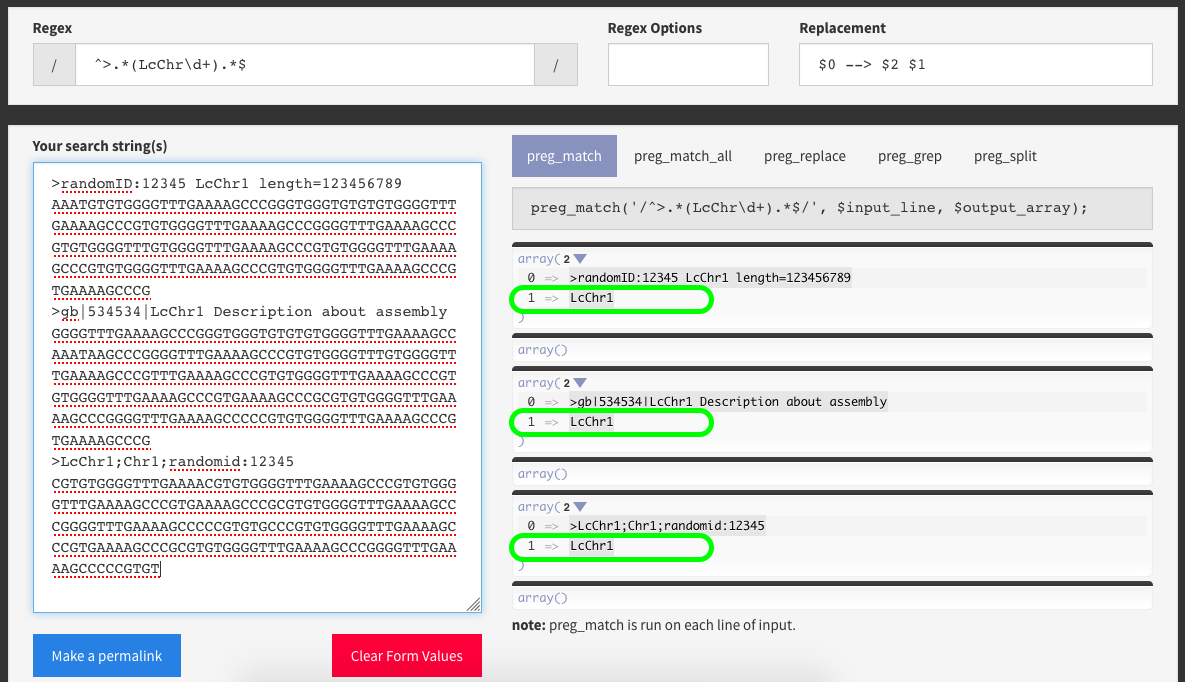The image size is (1185, 682).
Task: Click the Make a permalink button
Action: click(x=107, y=656)
